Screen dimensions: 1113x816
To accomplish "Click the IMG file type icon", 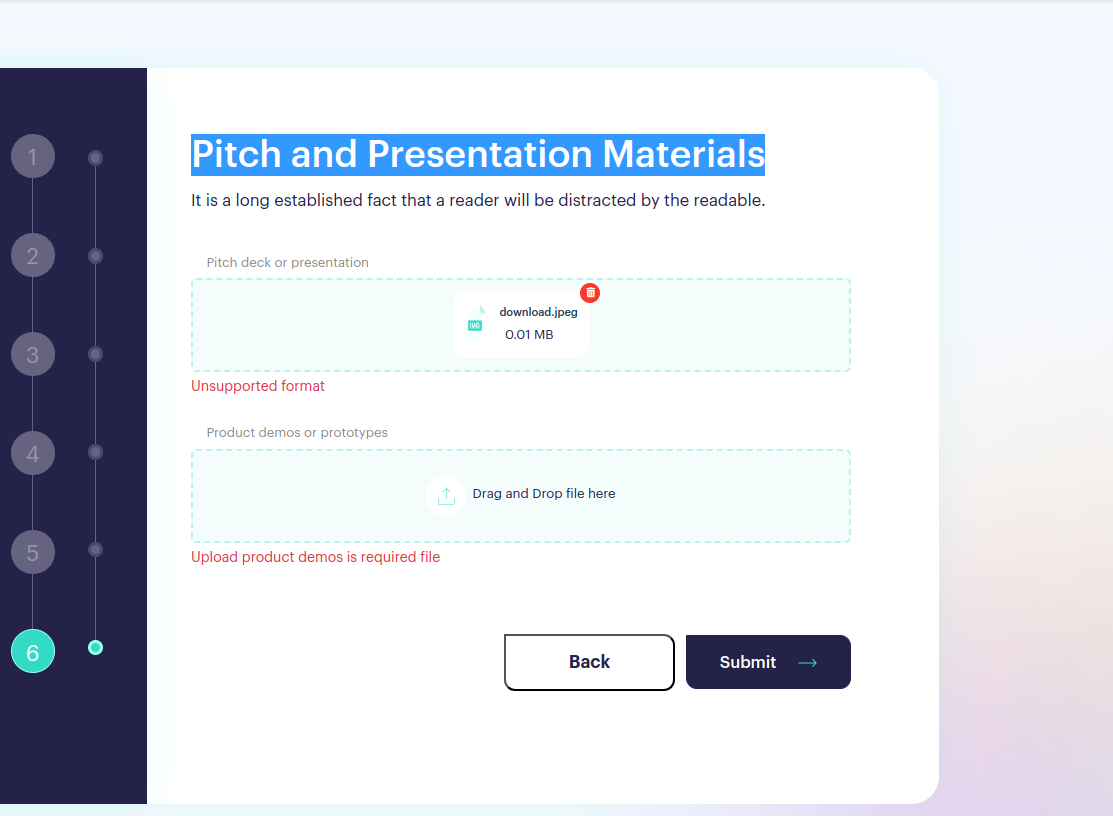I will tap(476, 322).
